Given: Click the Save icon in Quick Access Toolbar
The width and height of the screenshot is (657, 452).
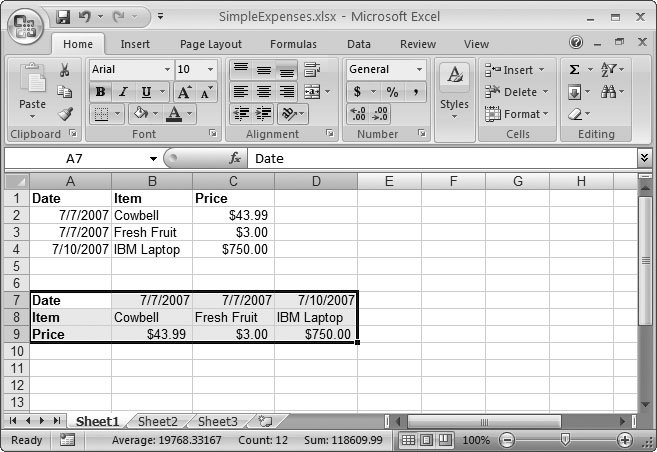Looking at the screenshot, I should [x=63, y=17].
